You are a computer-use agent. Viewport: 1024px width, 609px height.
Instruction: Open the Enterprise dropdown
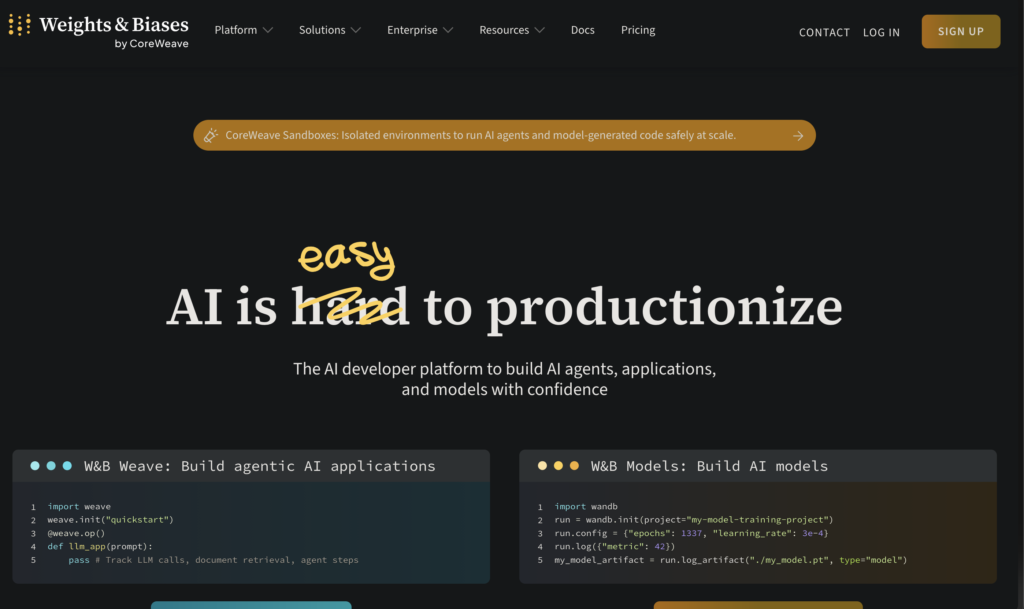point(420,30)
